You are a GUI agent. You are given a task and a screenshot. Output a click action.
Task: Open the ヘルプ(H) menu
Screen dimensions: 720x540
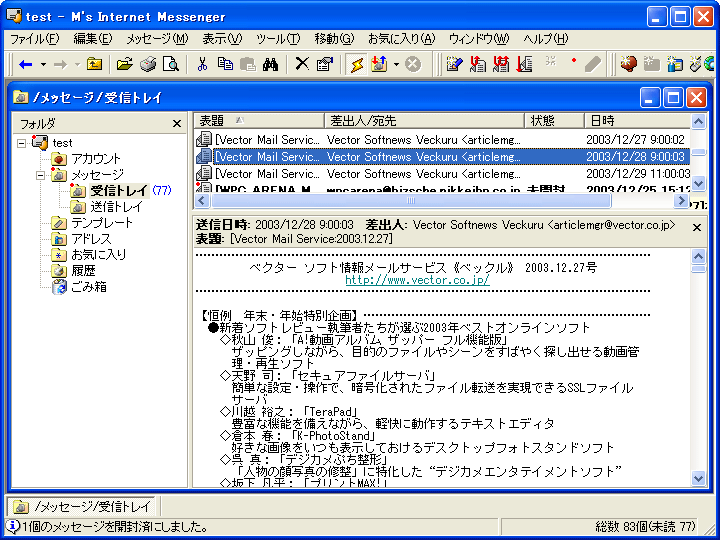546,39
